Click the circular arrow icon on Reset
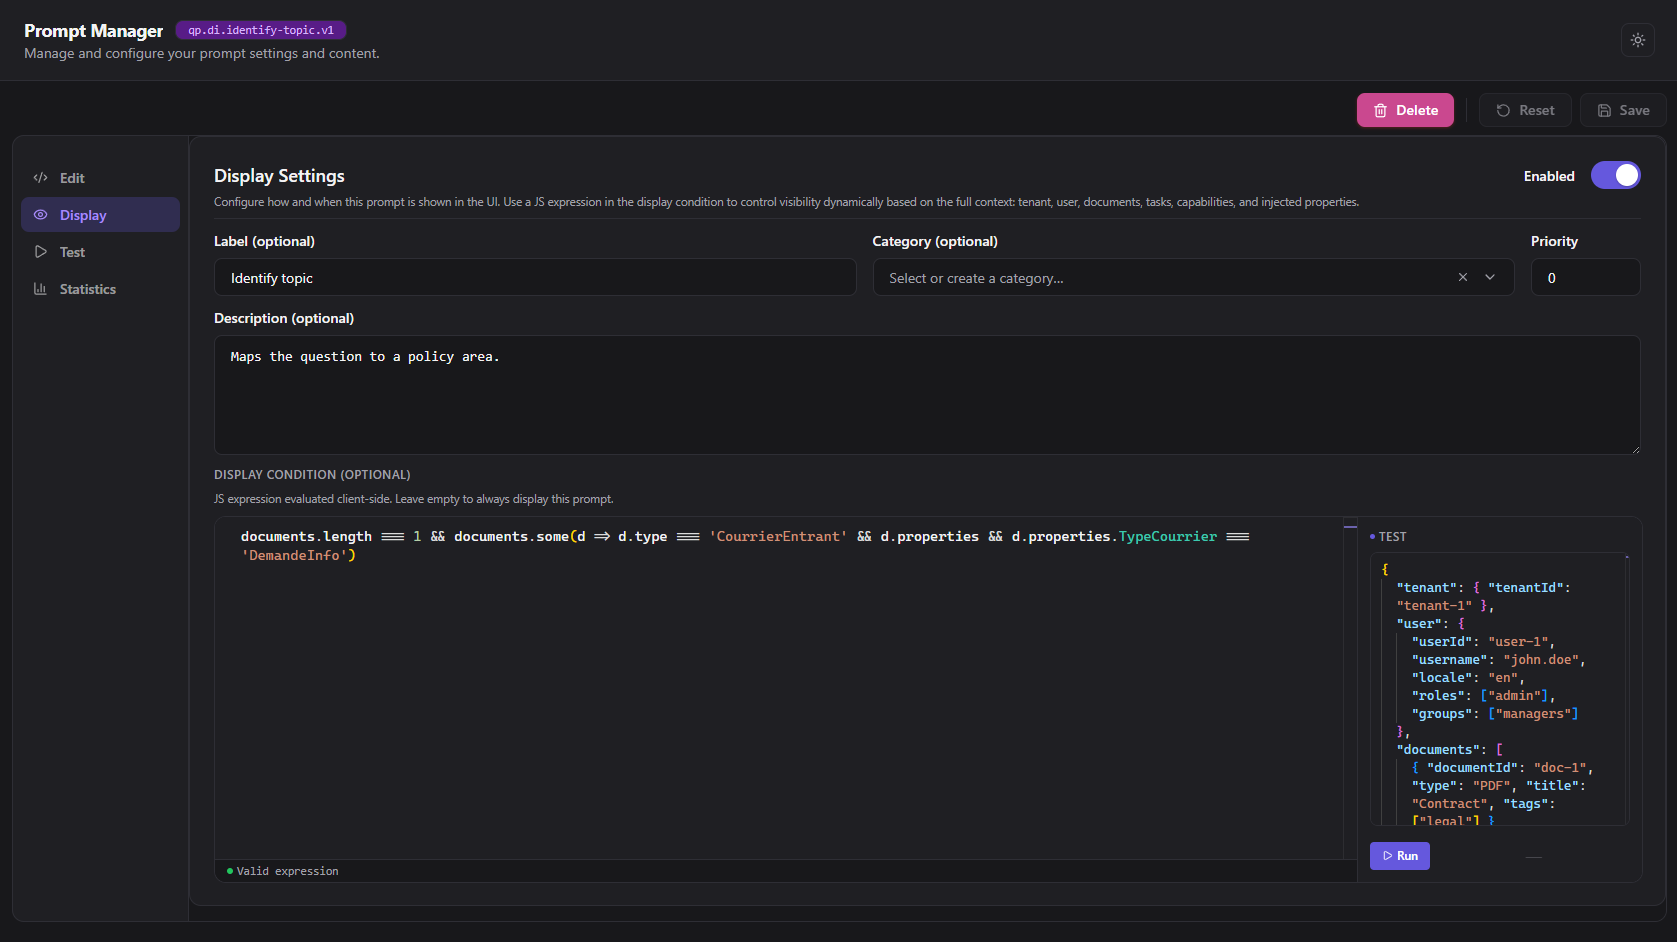The image size is (1677, 942). click(x=1503, y=110)
